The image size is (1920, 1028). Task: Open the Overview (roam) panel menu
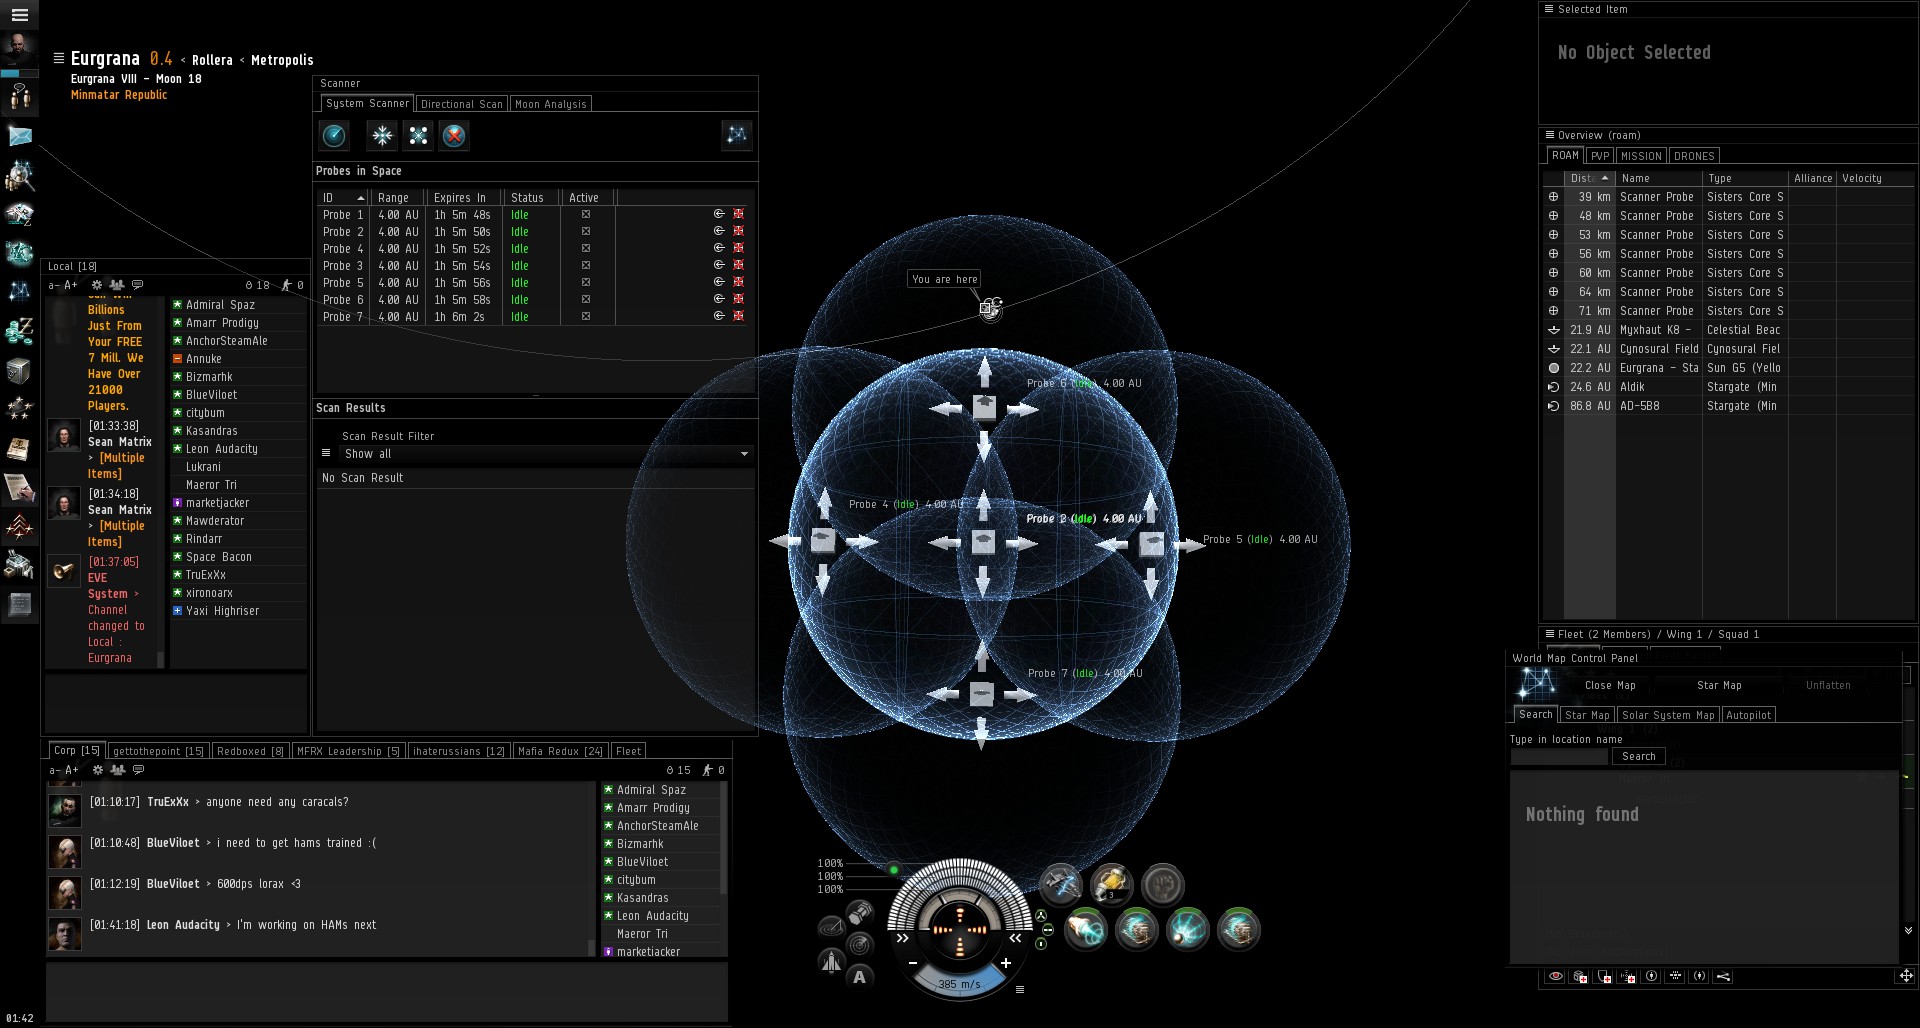pyautogui.click(x=1550, y=135)
